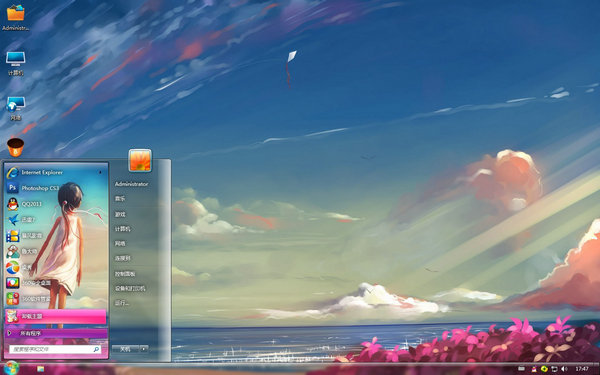Open the shutdown options arrow
This screenshot has width=600, height=375.
(x=144, y=349)
